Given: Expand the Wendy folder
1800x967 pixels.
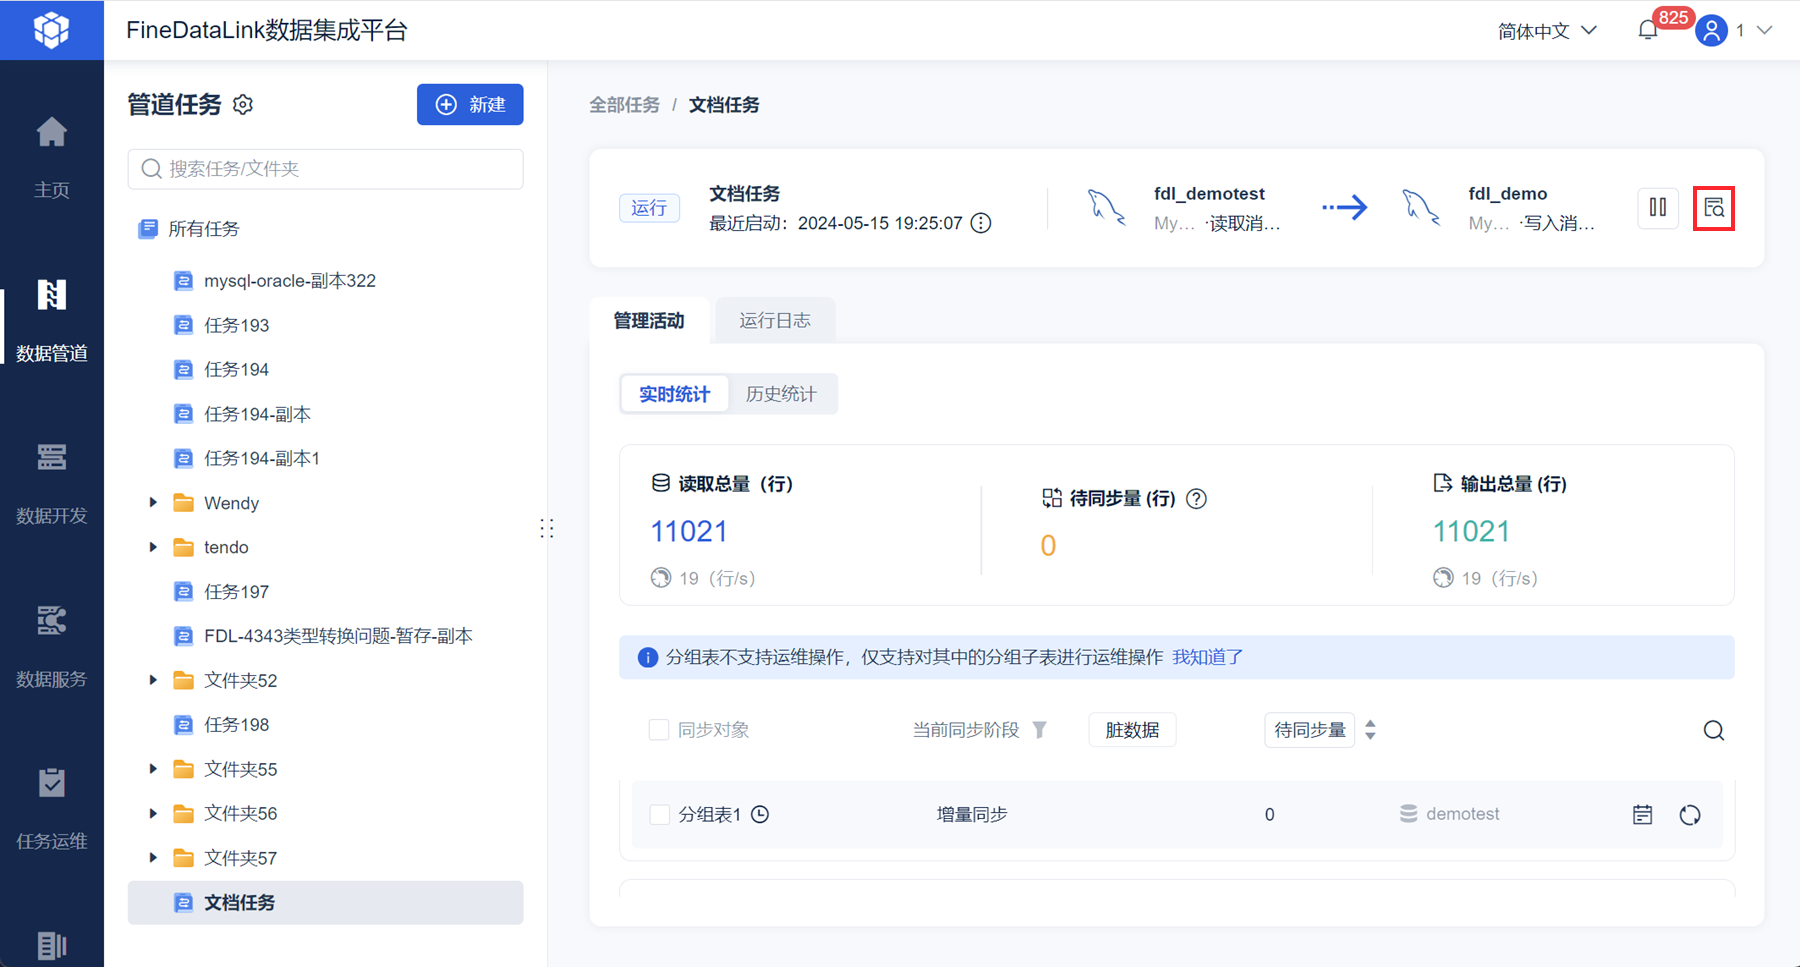Looking at the screenshot, I should tap(153, 503).
